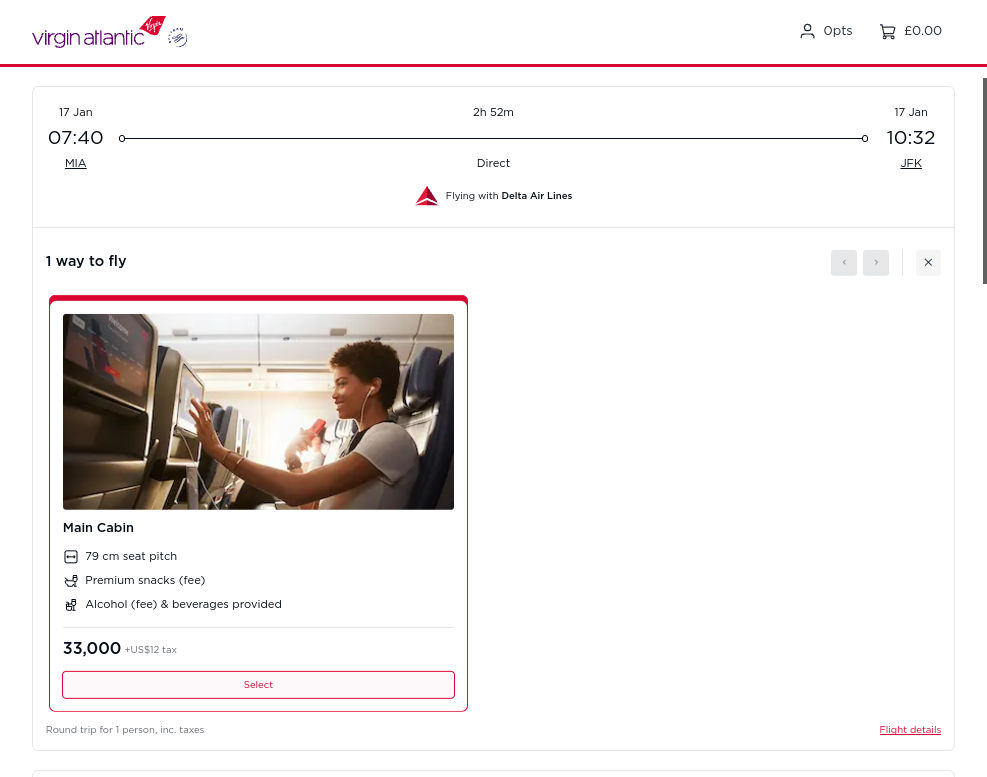Screen dimensions: 987x777
Task: Click the seat pitch icon
Action: (x=71, y=557)
